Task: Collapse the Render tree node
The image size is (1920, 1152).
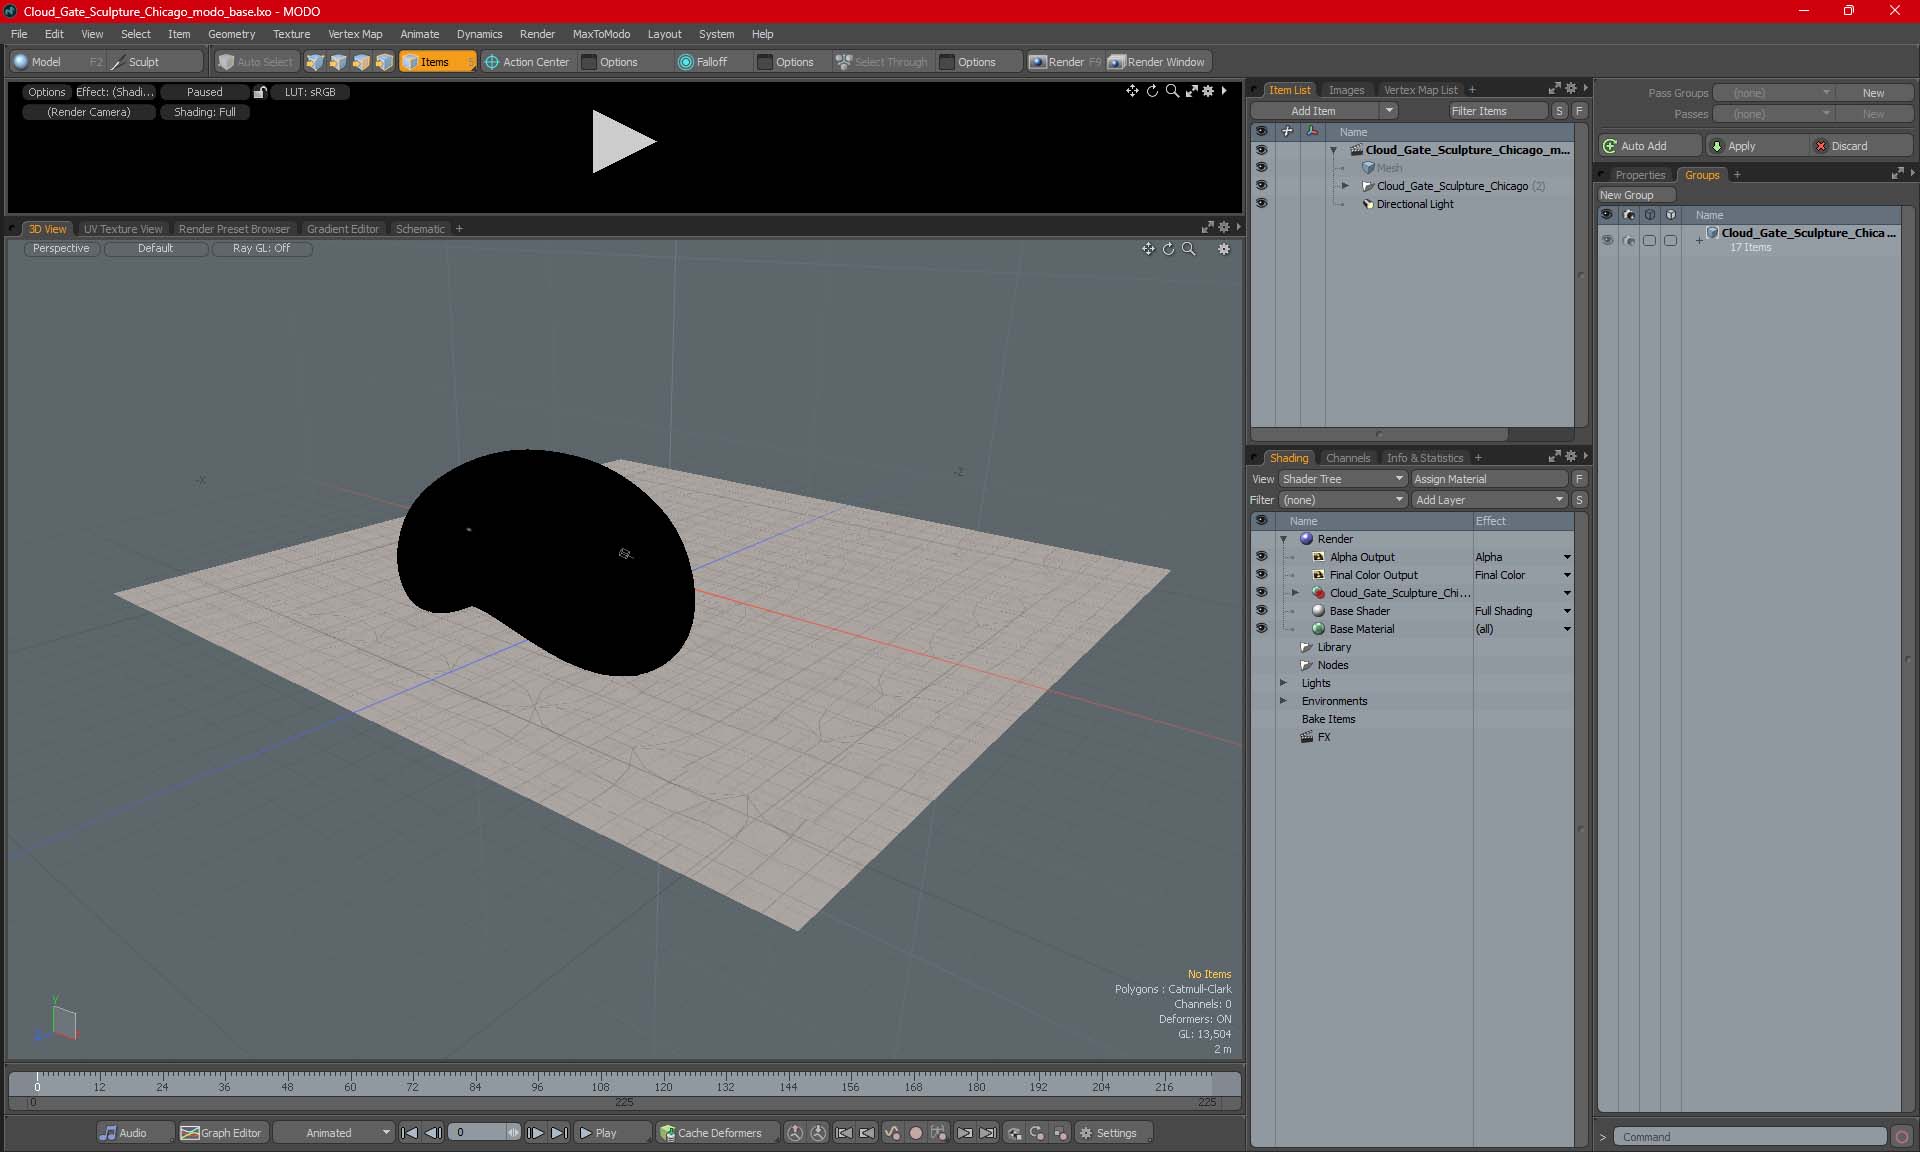Action: pos(1284,539)
